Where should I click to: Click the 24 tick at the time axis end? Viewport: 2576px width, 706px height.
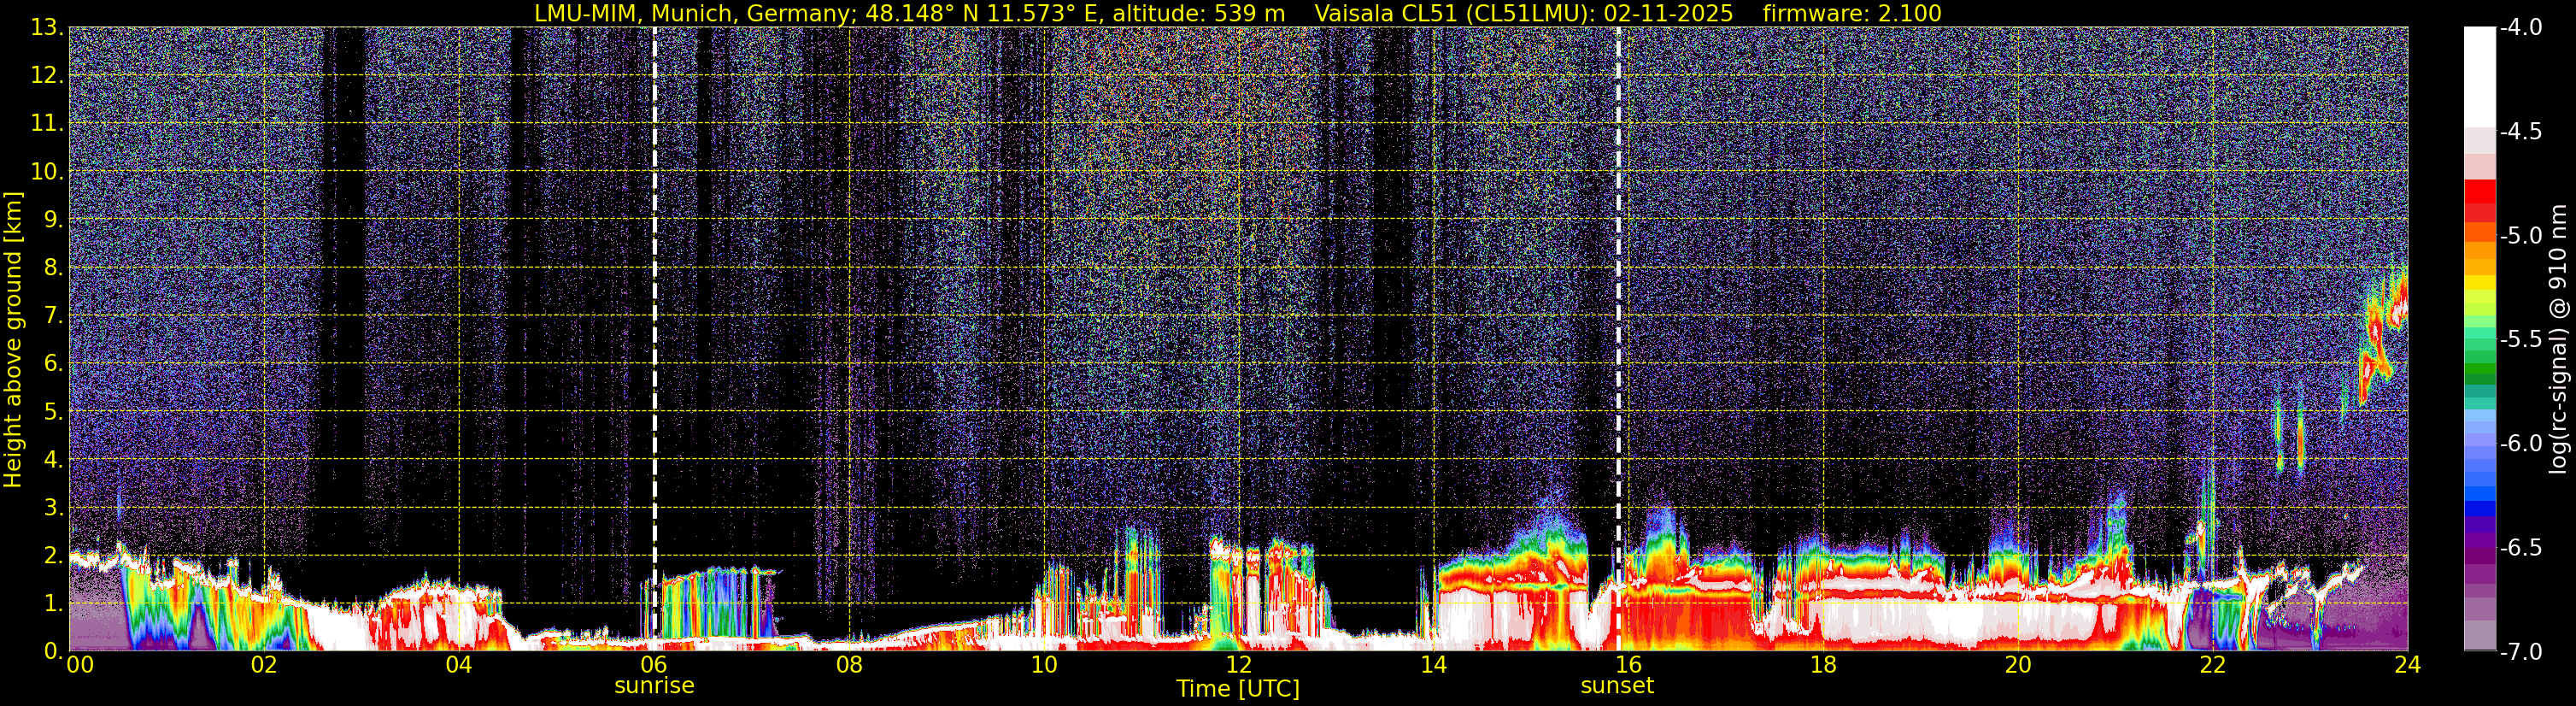(x=2407, y=666)
